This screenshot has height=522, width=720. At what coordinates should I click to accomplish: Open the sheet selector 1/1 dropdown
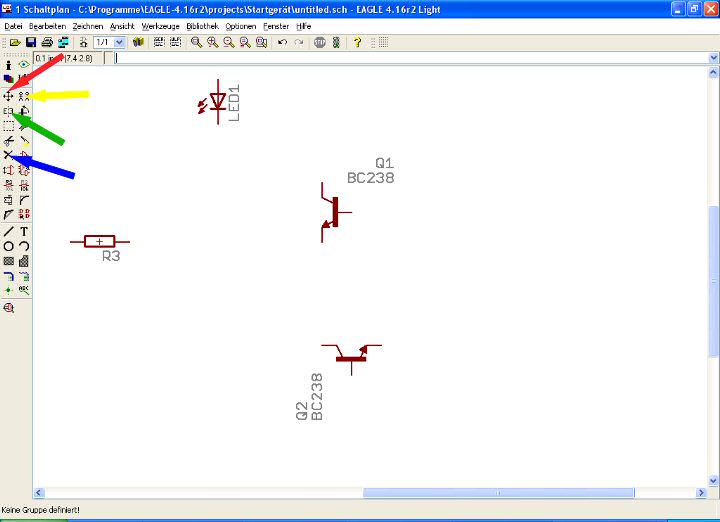pyautogui.click(x=119, y=43)
